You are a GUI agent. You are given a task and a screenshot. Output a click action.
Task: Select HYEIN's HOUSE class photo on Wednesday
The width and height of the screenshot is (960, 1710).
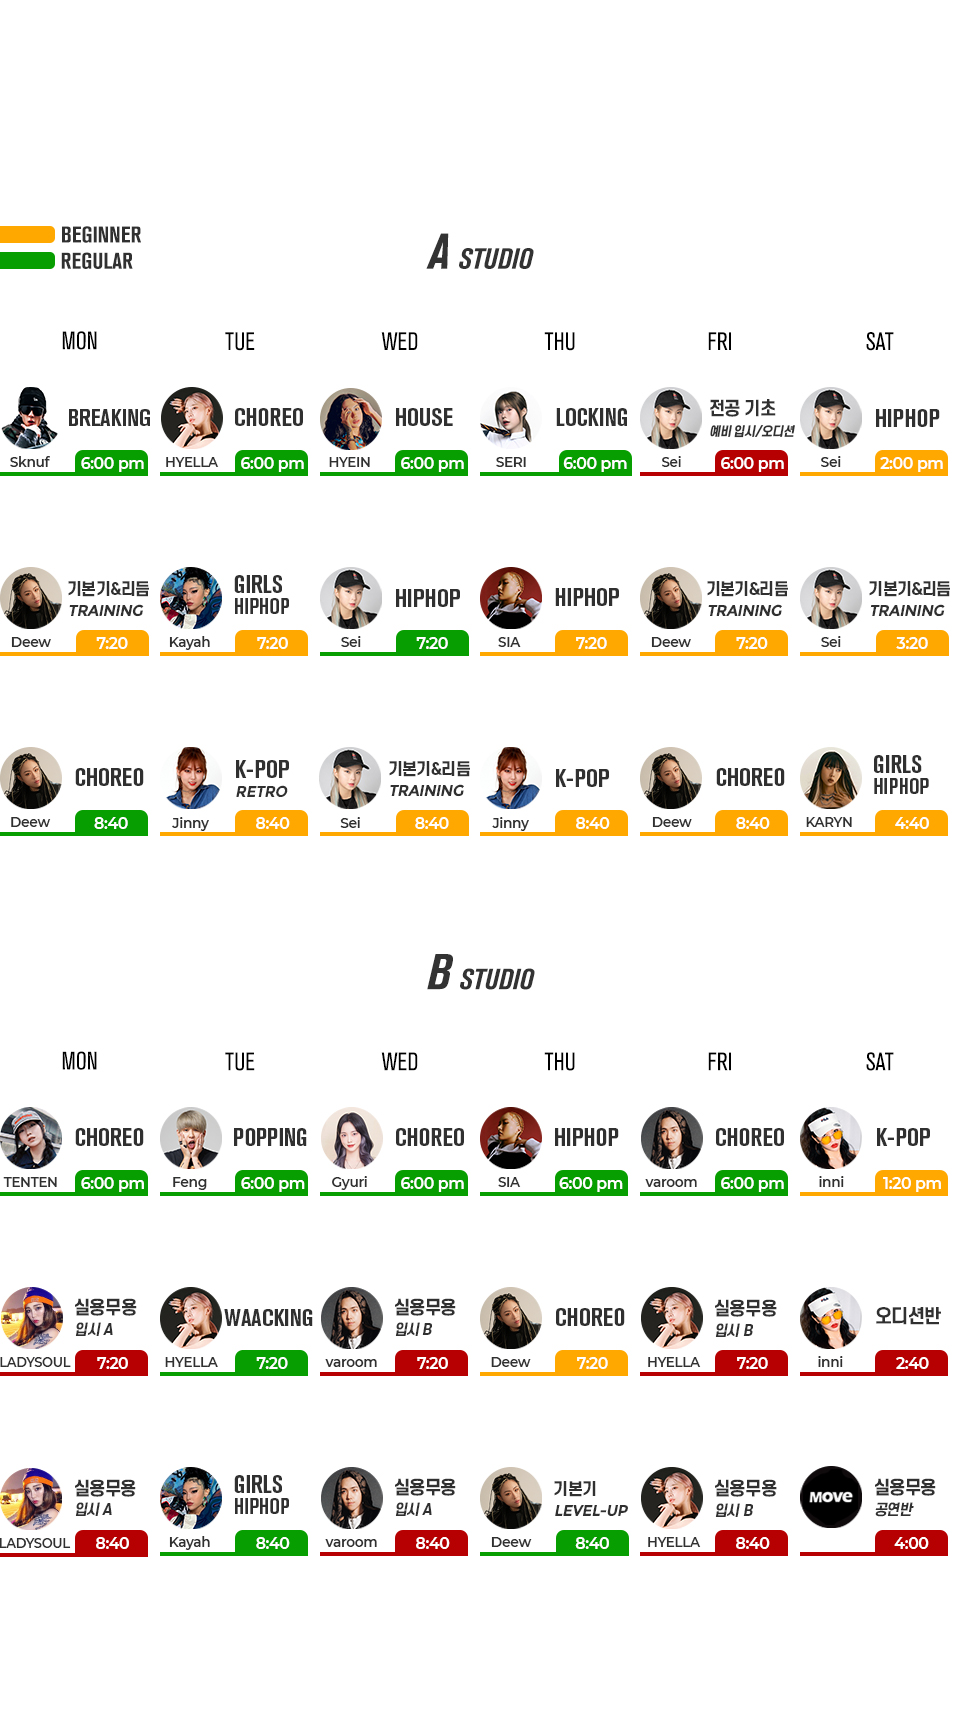(351, 418)
